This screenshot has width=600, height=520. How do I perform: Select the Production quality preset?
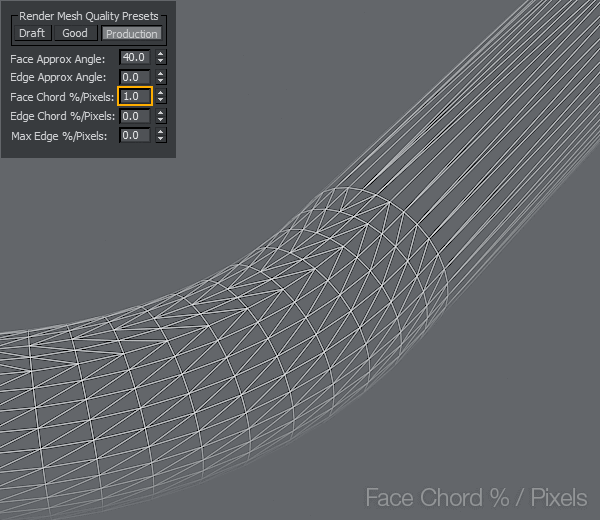coord(132,34)
